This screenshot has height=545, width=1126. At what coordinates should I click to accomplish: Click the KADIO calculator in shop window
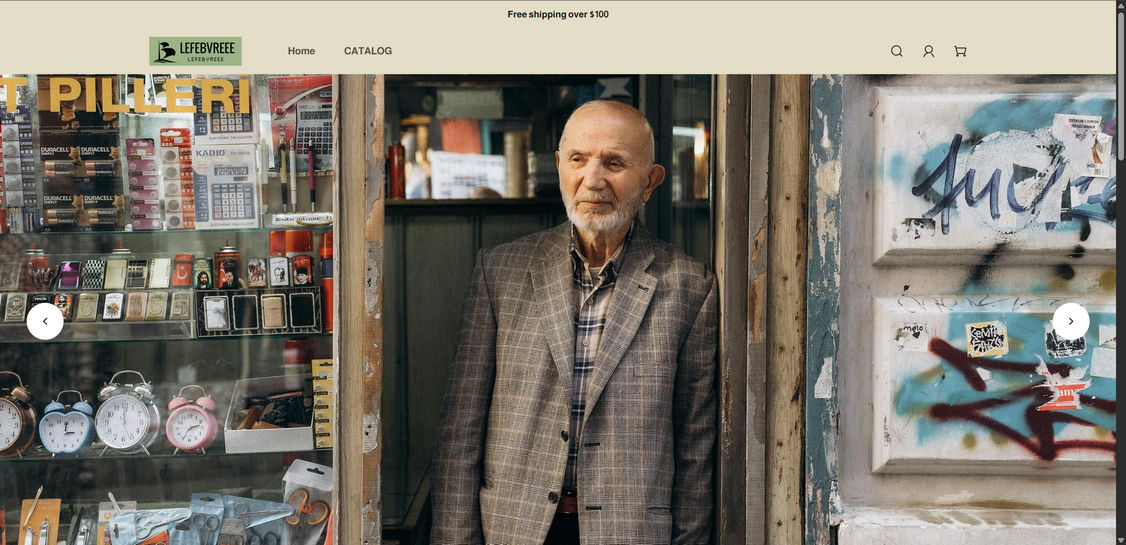(x=223, y=185)
